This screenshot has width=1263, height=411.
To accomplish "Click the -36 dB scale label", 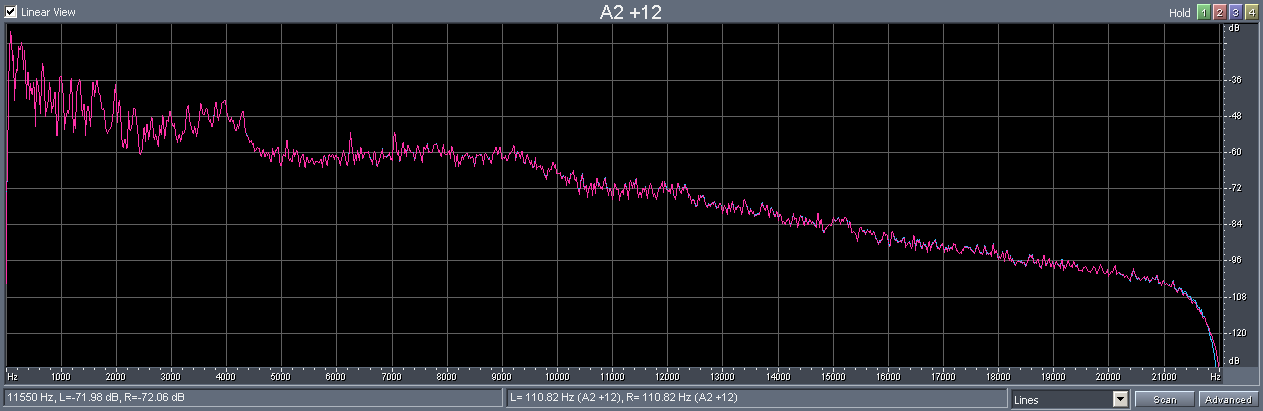I will pos(1234,80).
